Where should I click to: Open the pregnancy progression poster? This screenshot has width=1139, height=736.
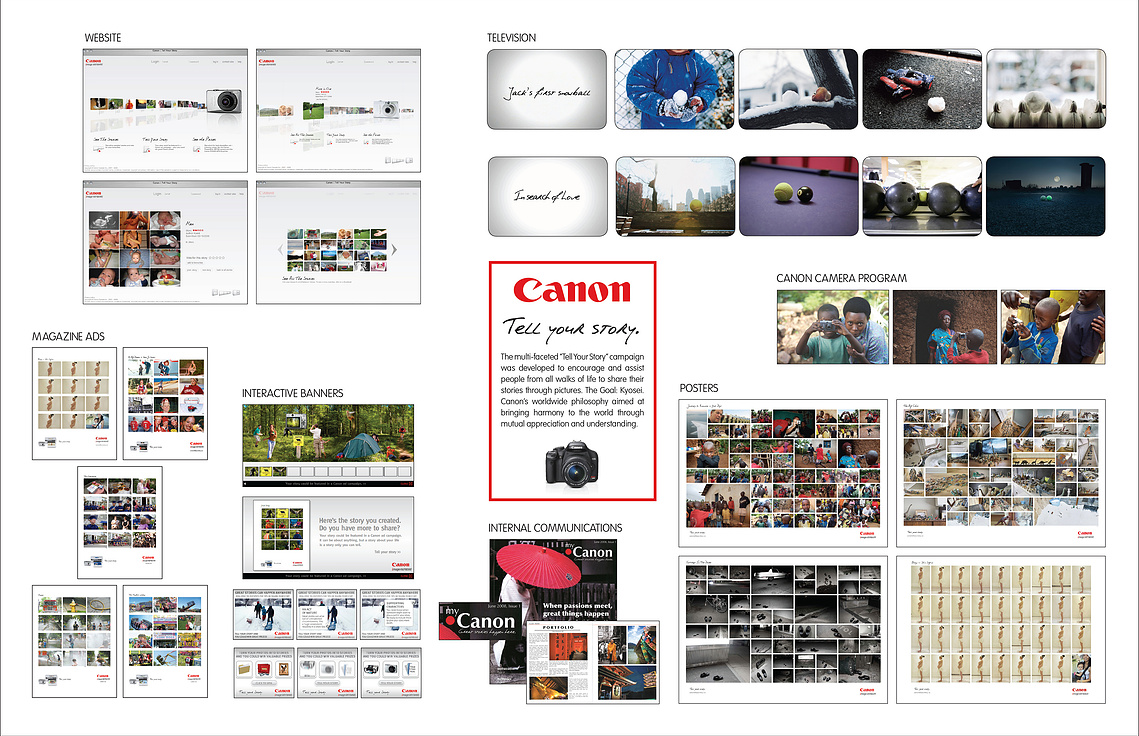(1001, 630)
